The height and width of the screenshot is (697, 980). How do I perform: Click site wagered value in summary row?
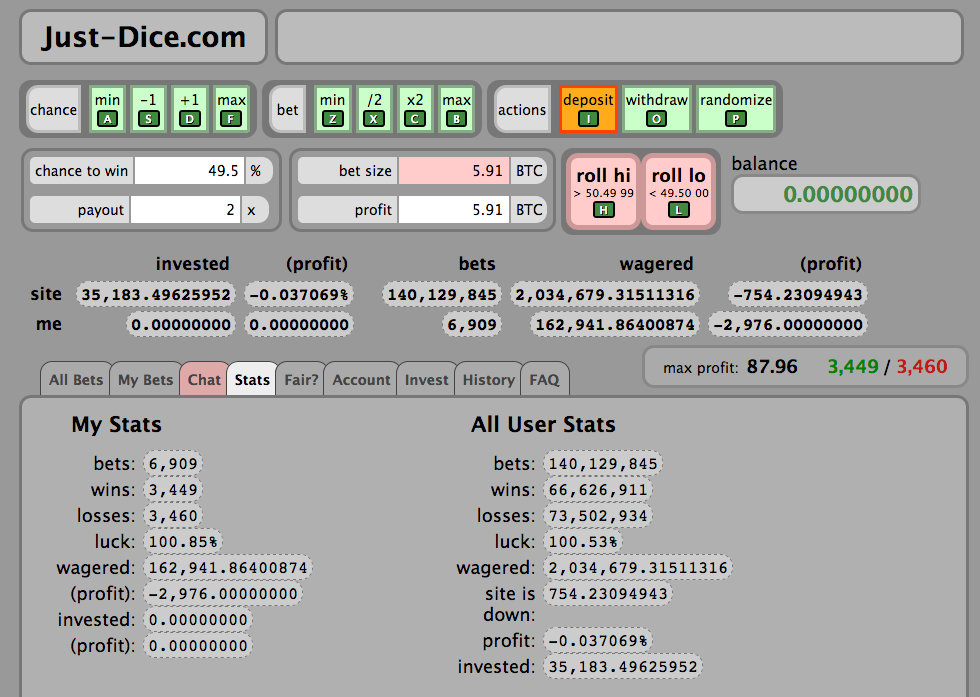pyautogui.click(x=604, y=294)
